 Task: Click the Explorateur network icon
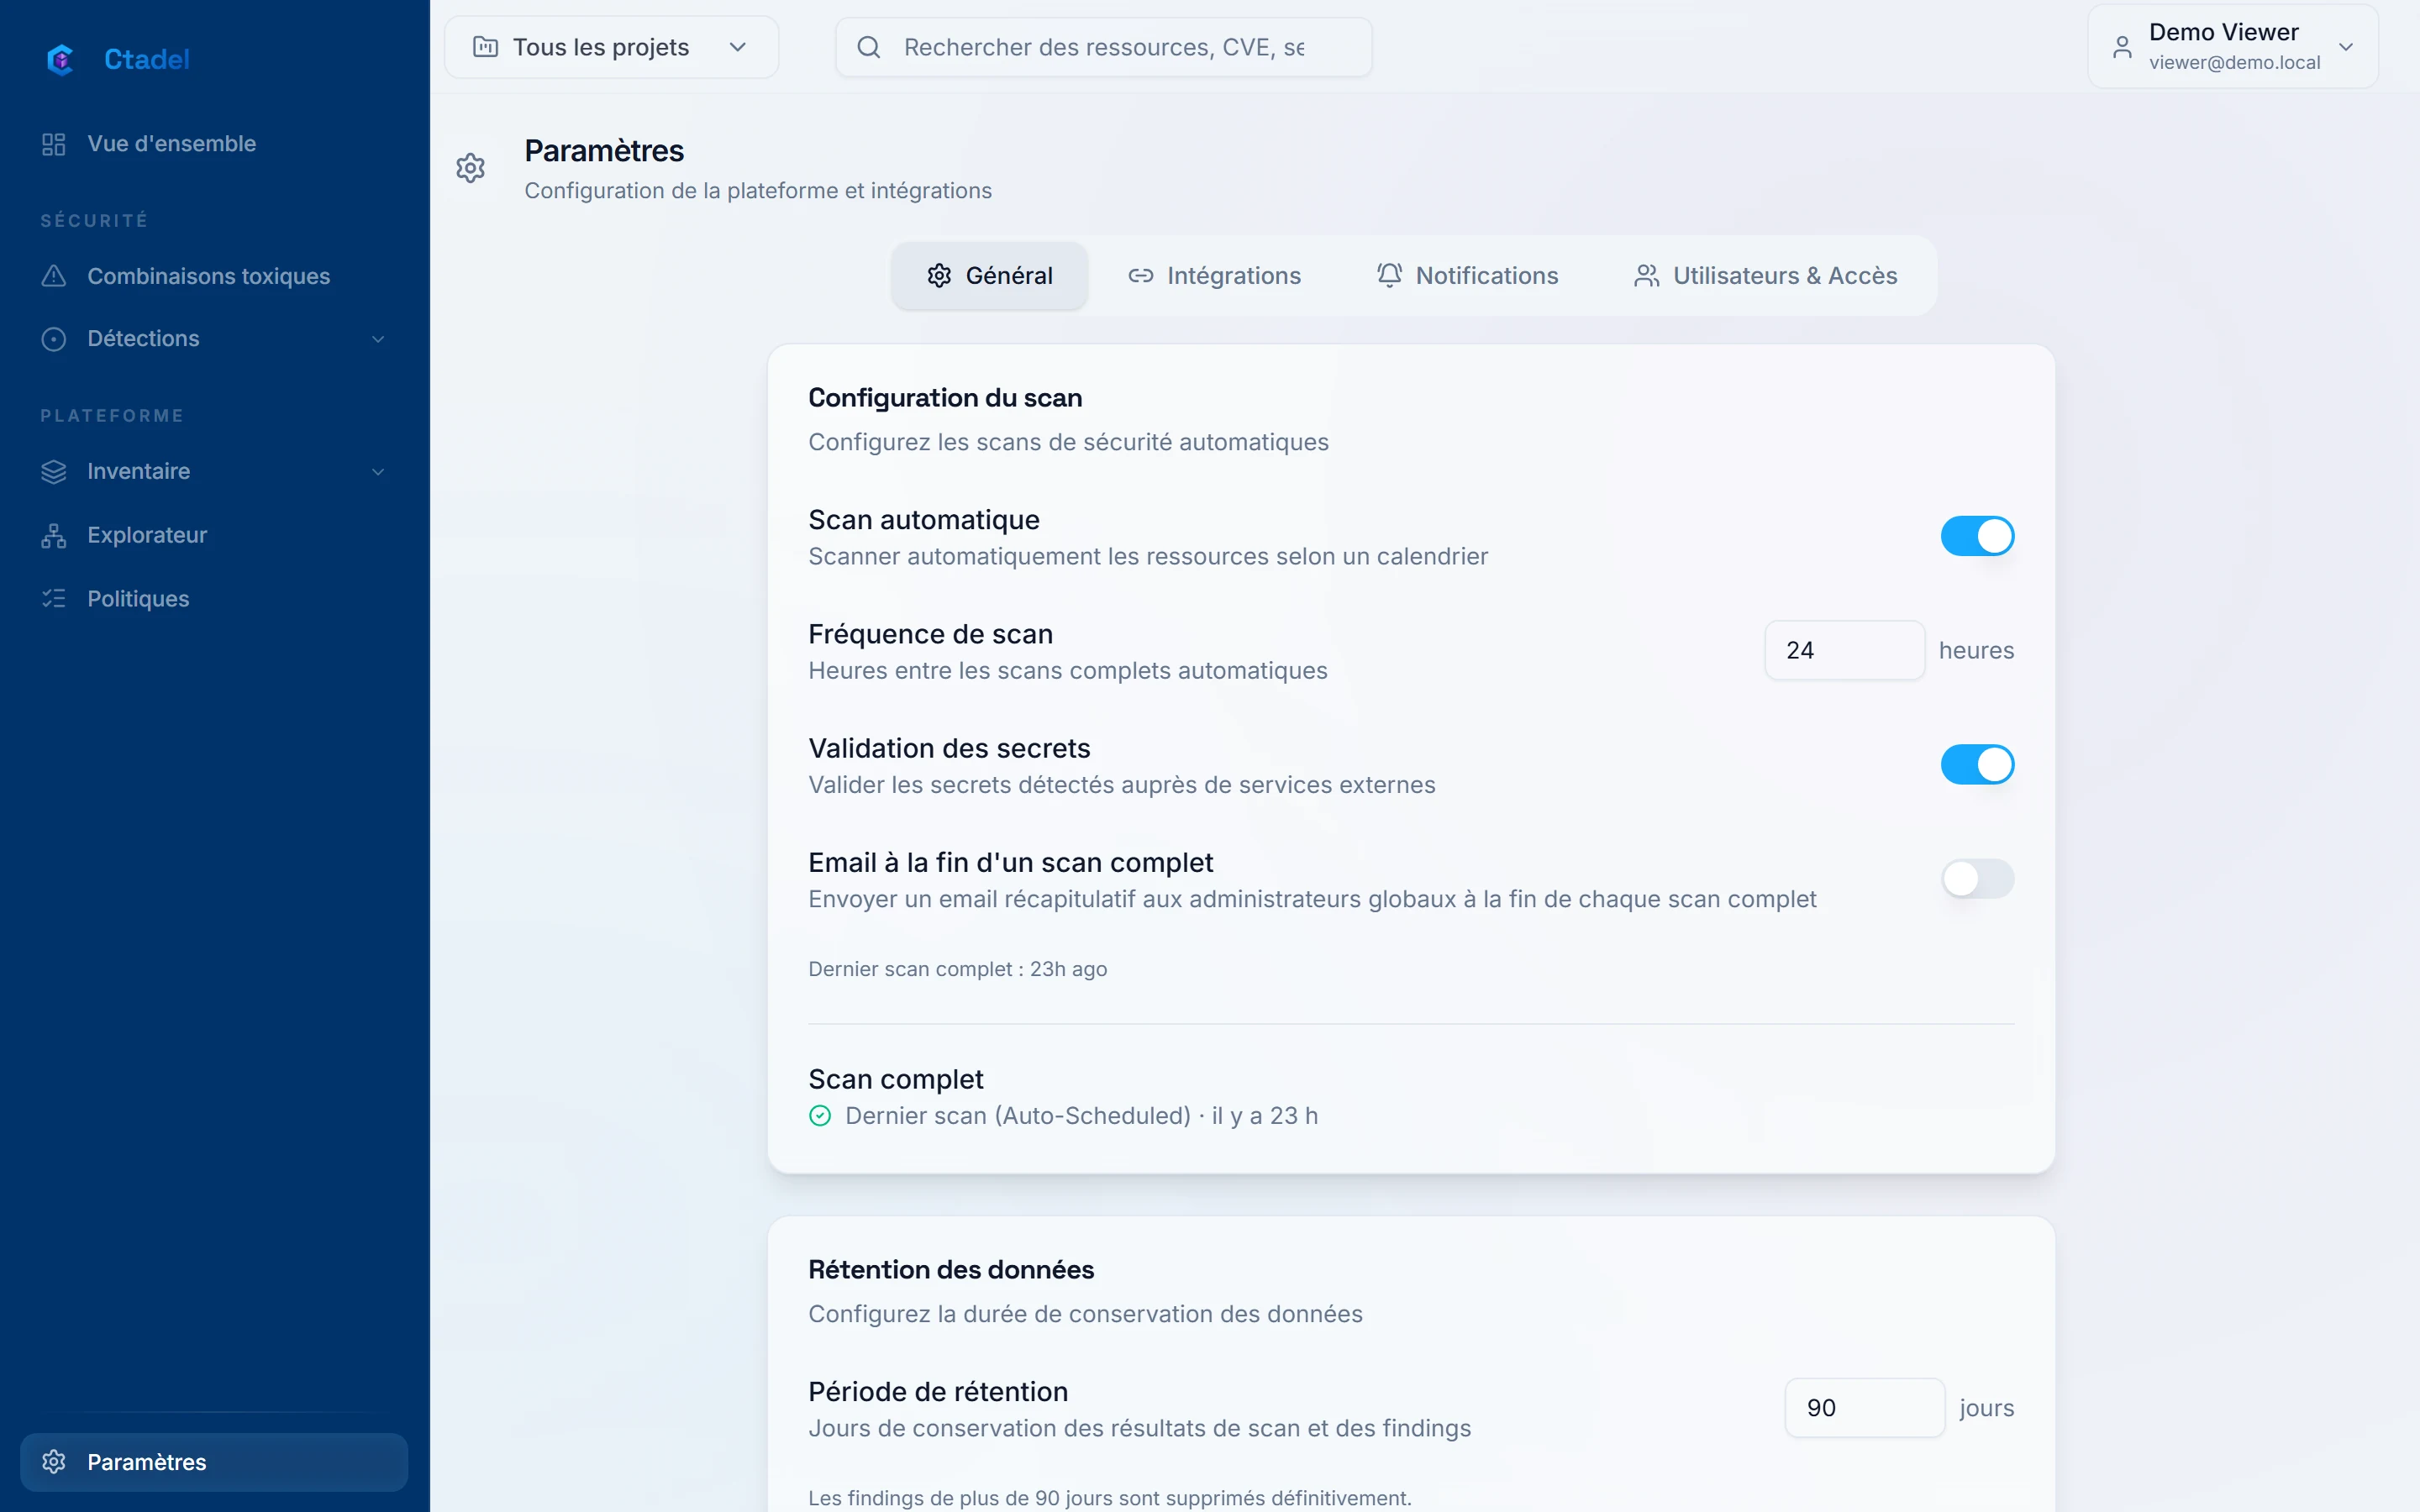54,535
